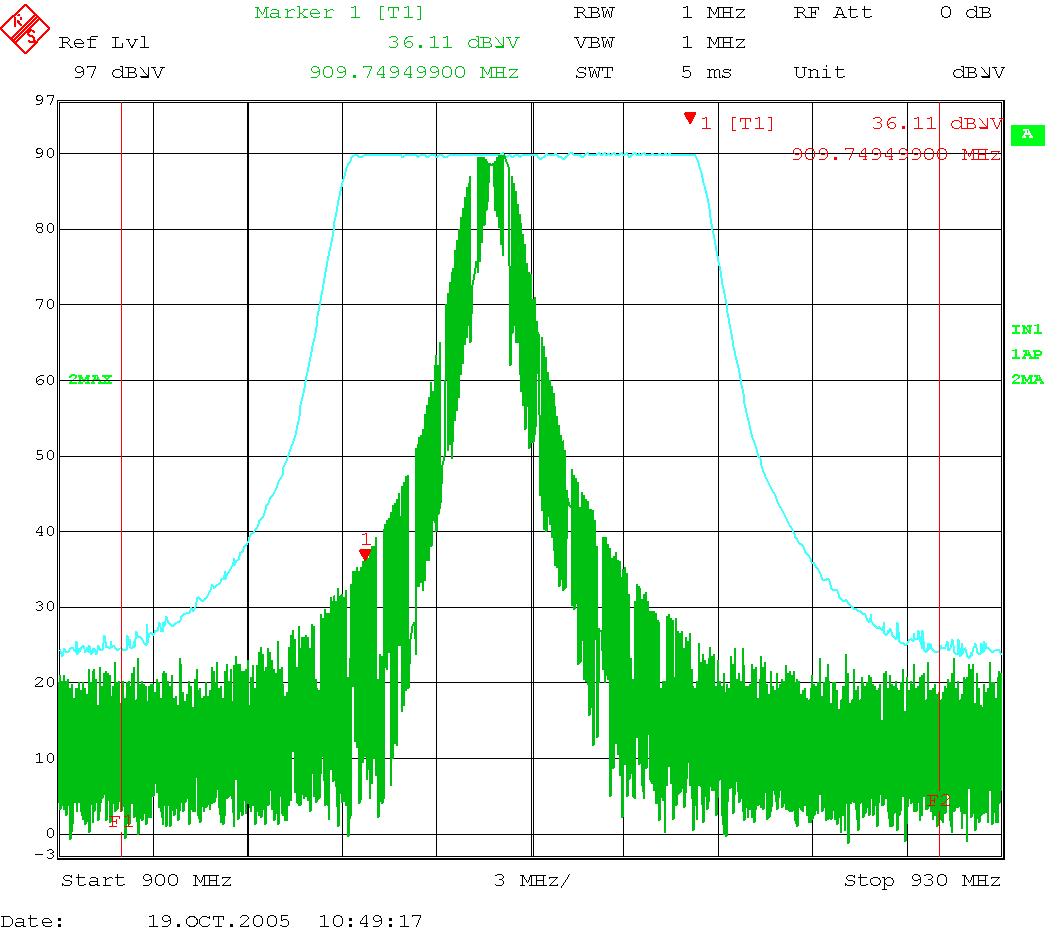1058x932 pixels.
Task: Click the Start 900 MHz frequency label
Action: (146, 880)
